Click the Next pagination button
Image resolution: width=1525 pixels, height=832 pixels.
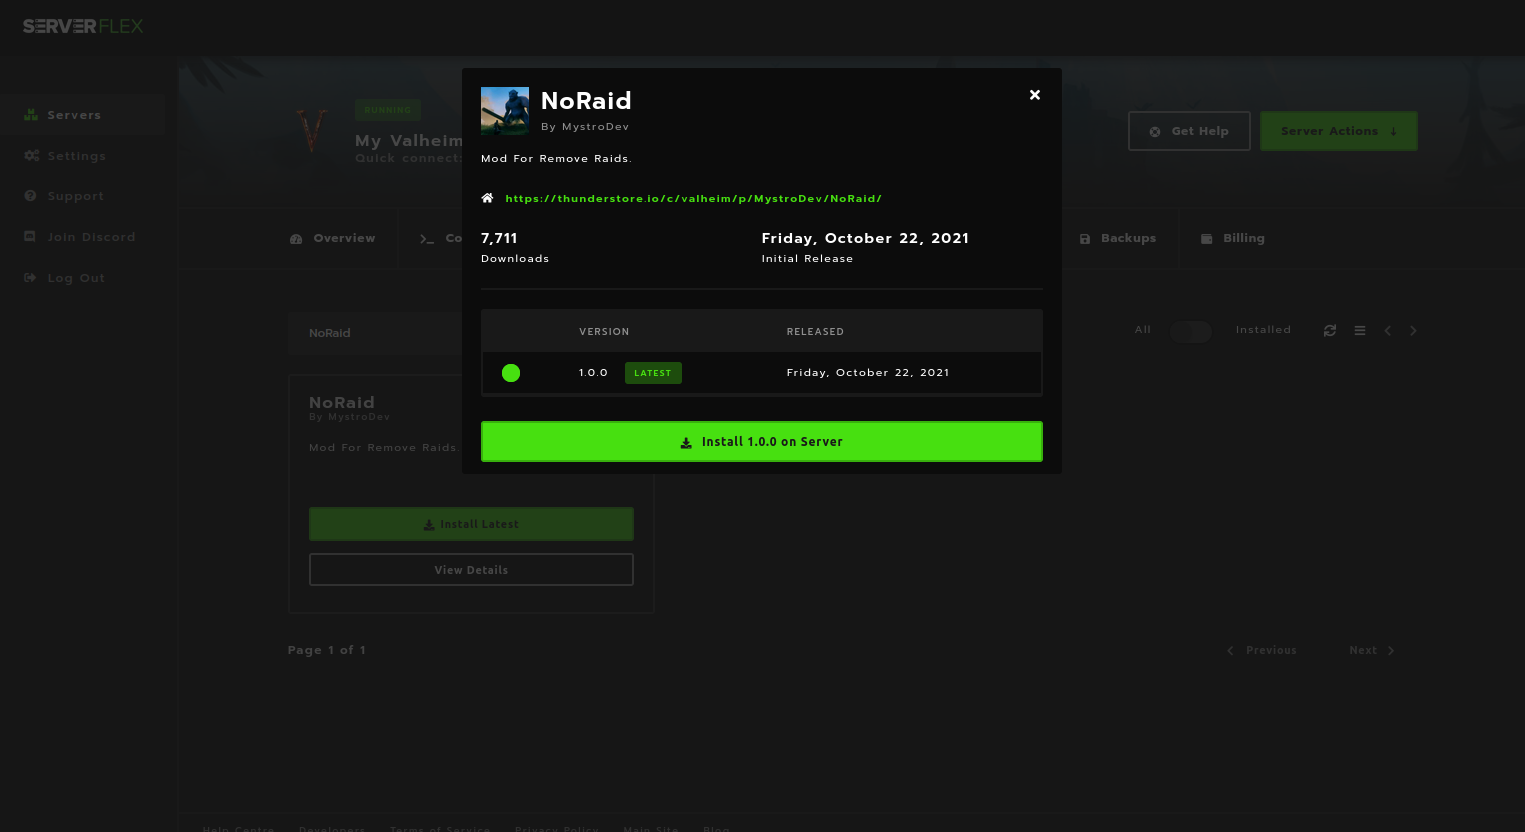tap(1372, 650)
